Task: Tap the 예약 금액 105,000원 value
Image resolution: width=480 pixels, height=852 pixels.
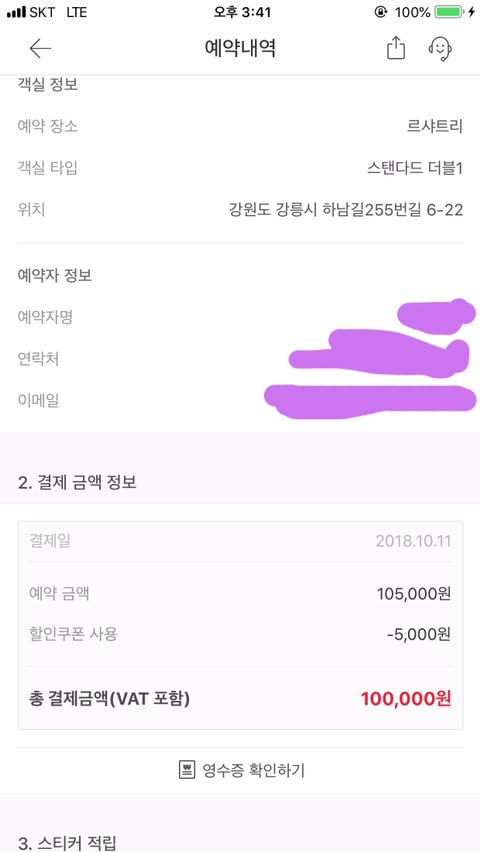Action: [414, 594]
